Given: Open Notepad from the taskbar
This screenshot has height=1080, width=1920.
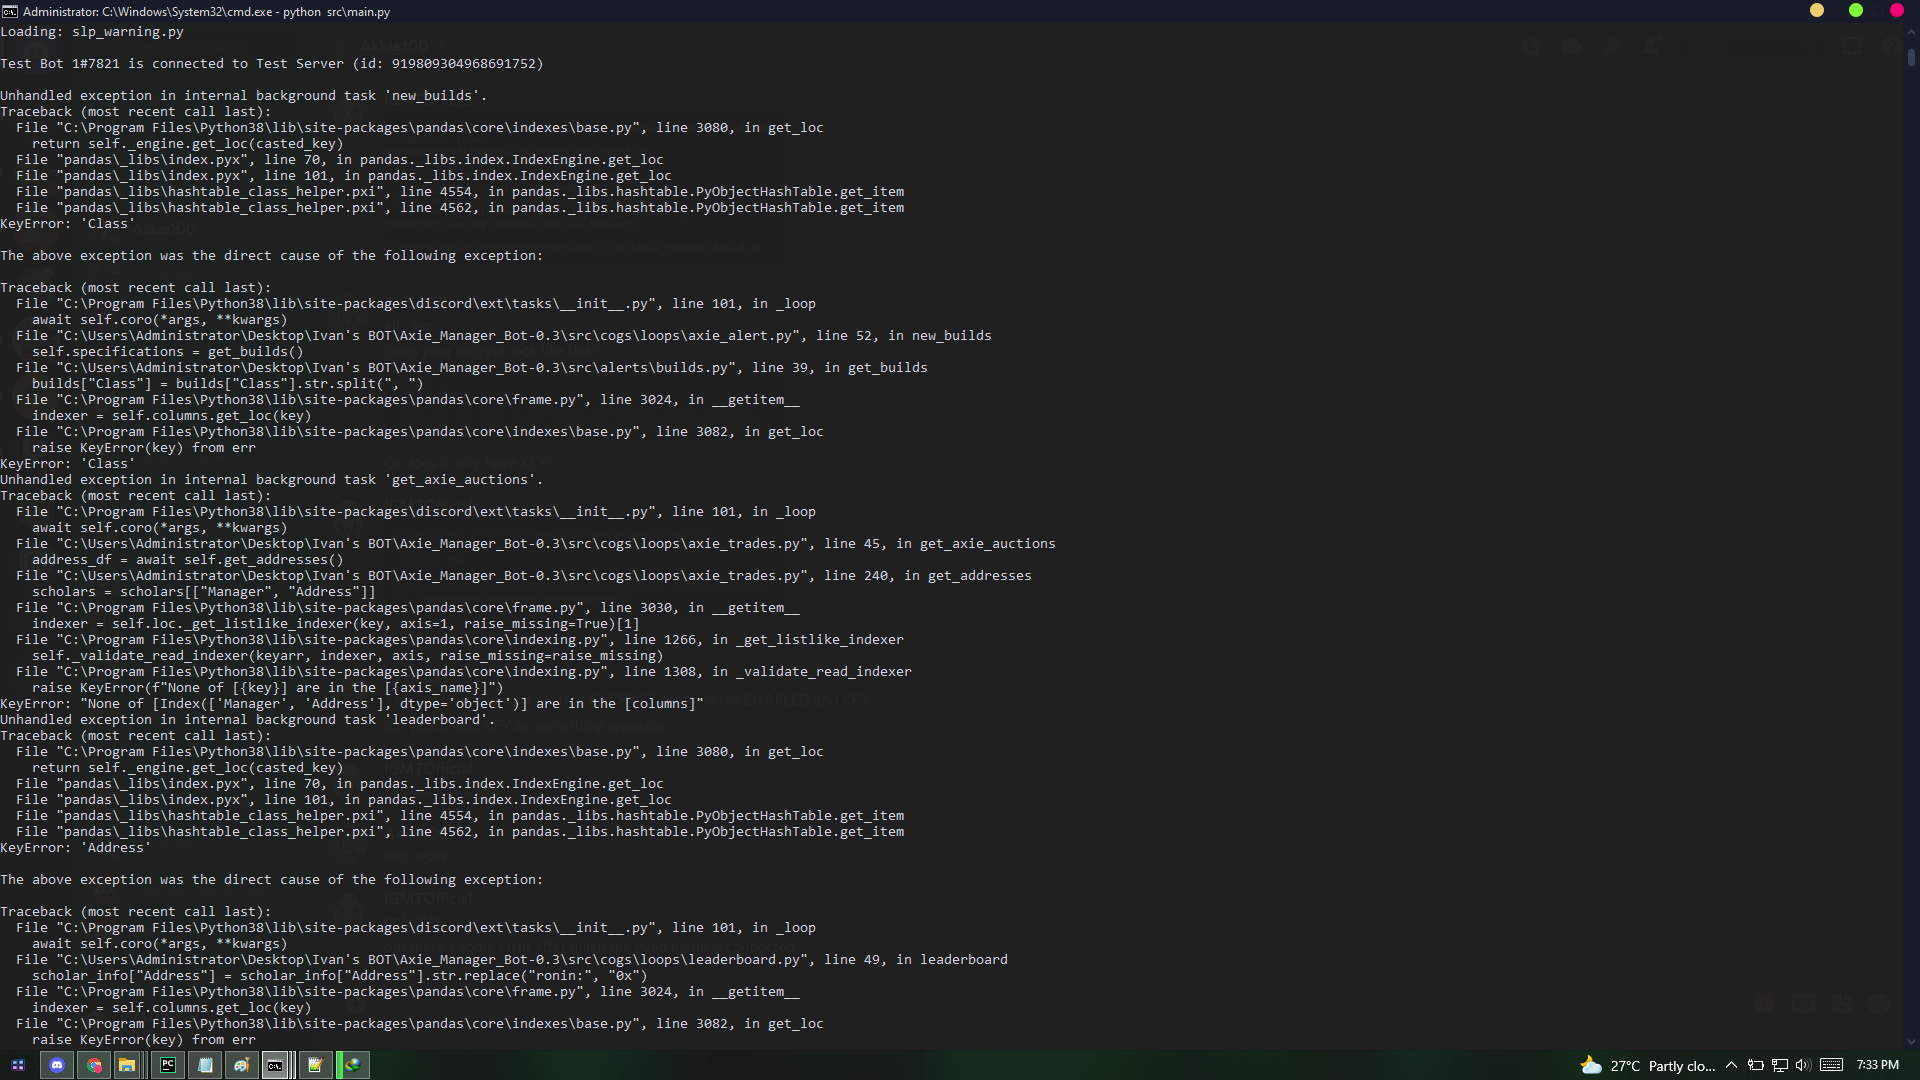Looking at the screenshot, I should click(x=205, y=1065).
